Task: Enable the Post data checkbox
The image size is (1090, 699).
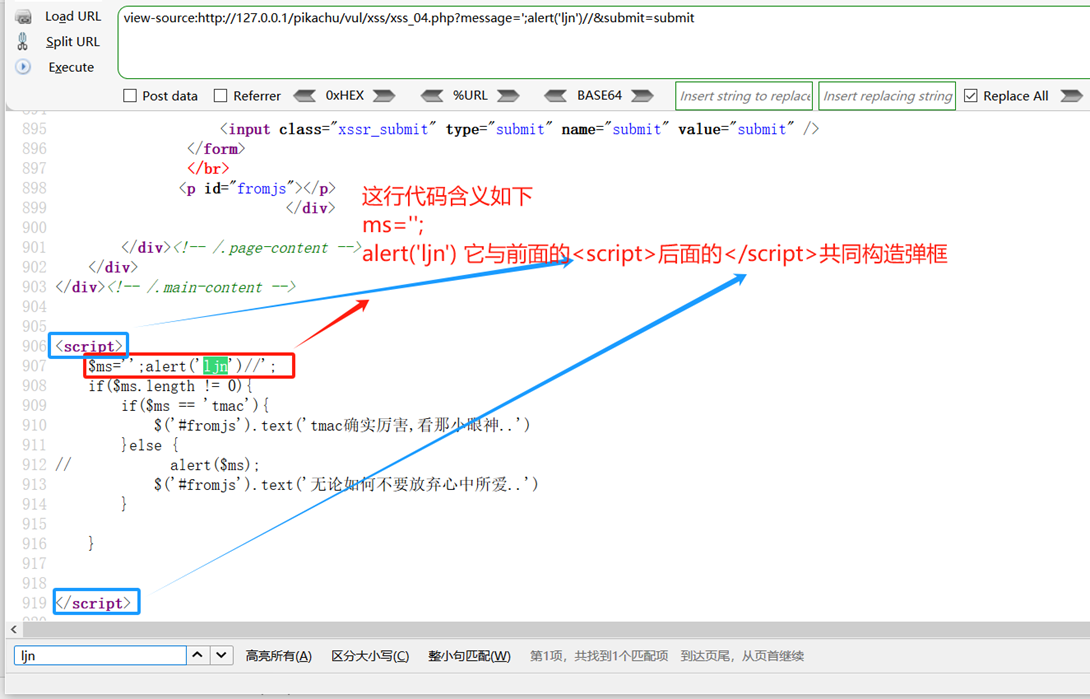Action: pos(130,95)
